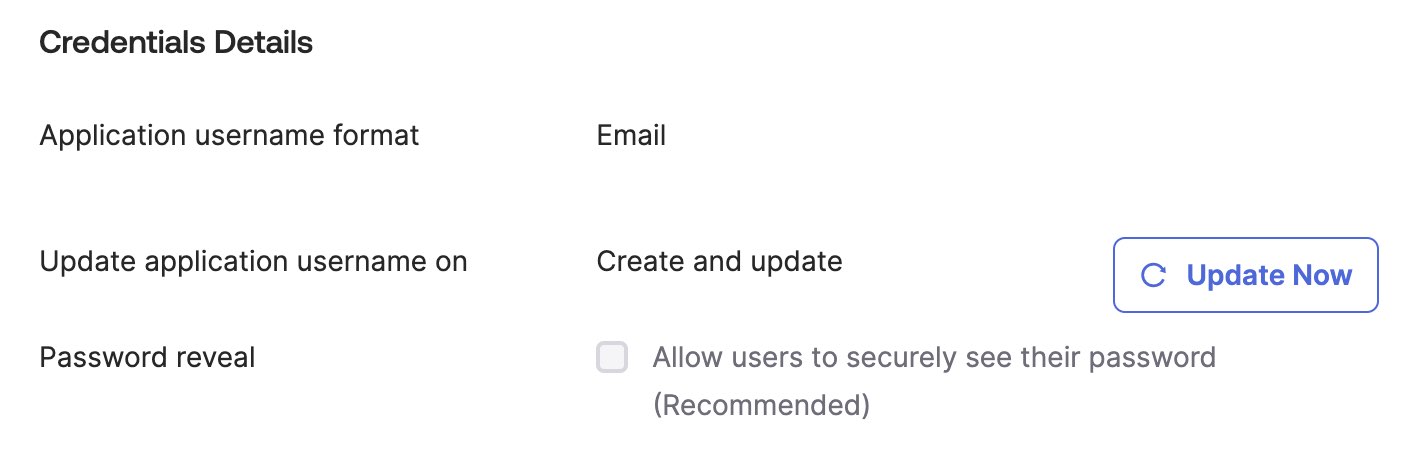Trigger an immediate username update
Image resolution: width=1416 pixels, height=468 pixels.
tap(1245, 275)
